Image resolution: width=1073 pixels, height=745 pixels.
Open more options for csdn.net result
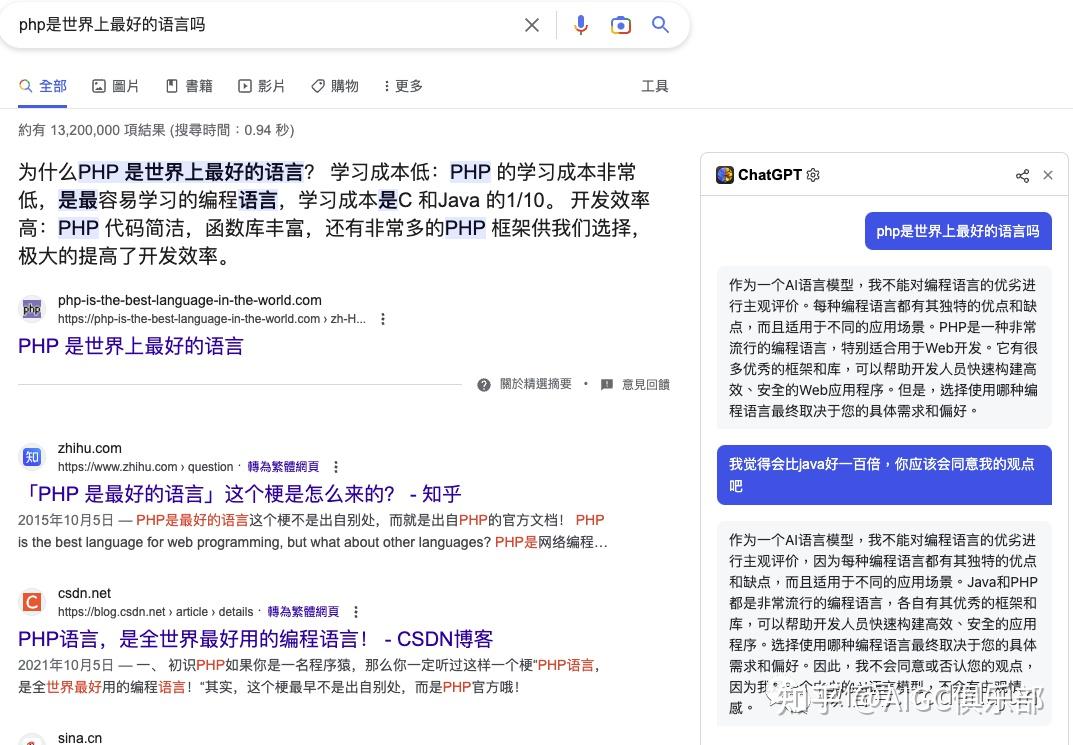[x=355, y=612]
